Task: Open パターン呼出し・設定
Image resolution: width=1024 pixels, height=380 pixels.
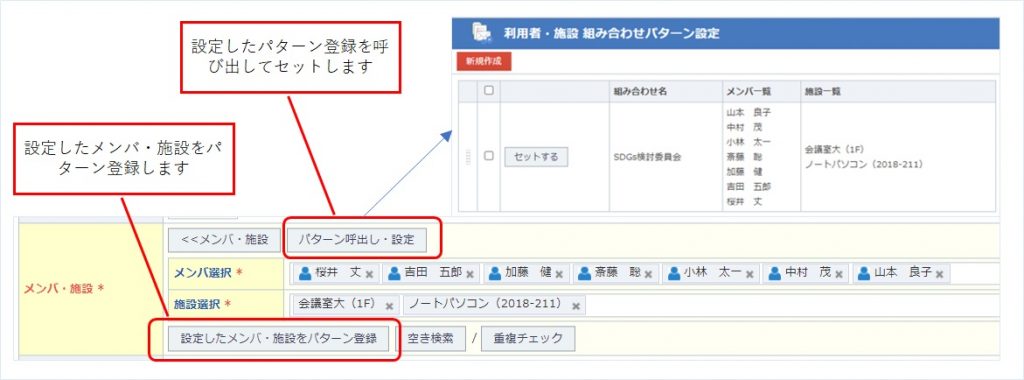Action: click(357, 240)
